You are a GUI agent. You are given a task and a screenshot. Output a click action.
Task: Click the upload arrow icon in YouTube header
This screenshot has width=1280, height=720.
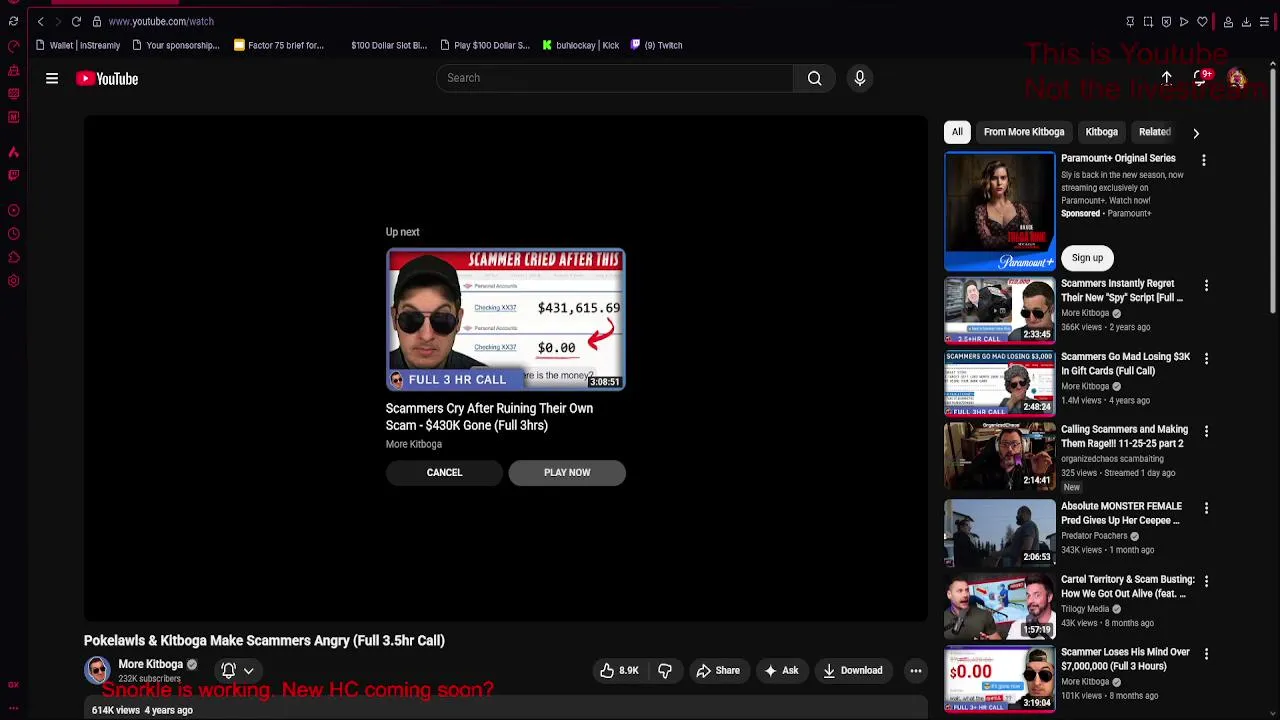coord(1167,78)
